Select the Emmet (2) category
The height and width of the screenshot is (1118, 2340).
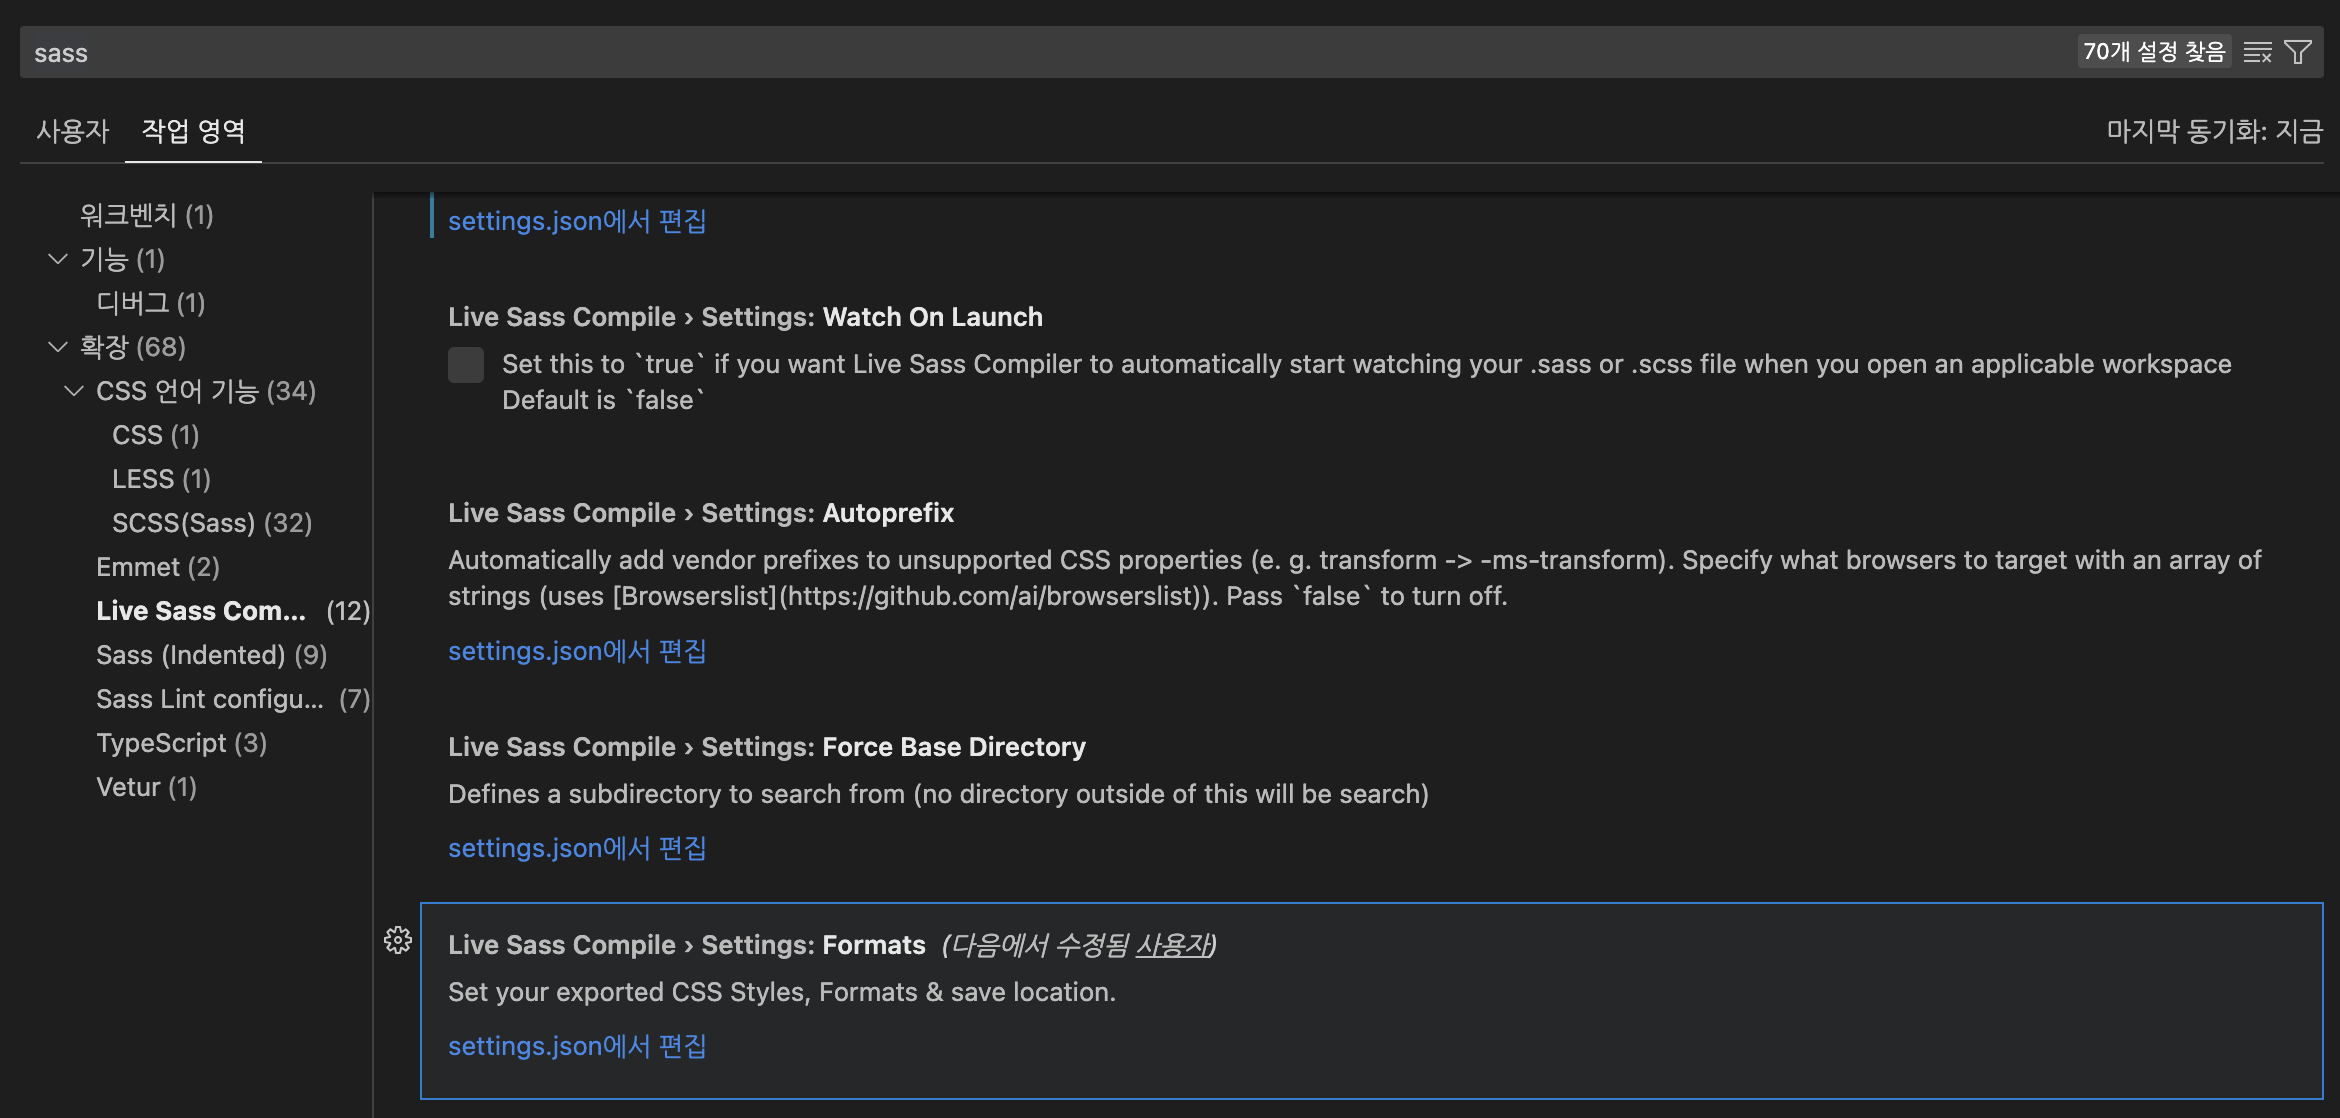157,567
